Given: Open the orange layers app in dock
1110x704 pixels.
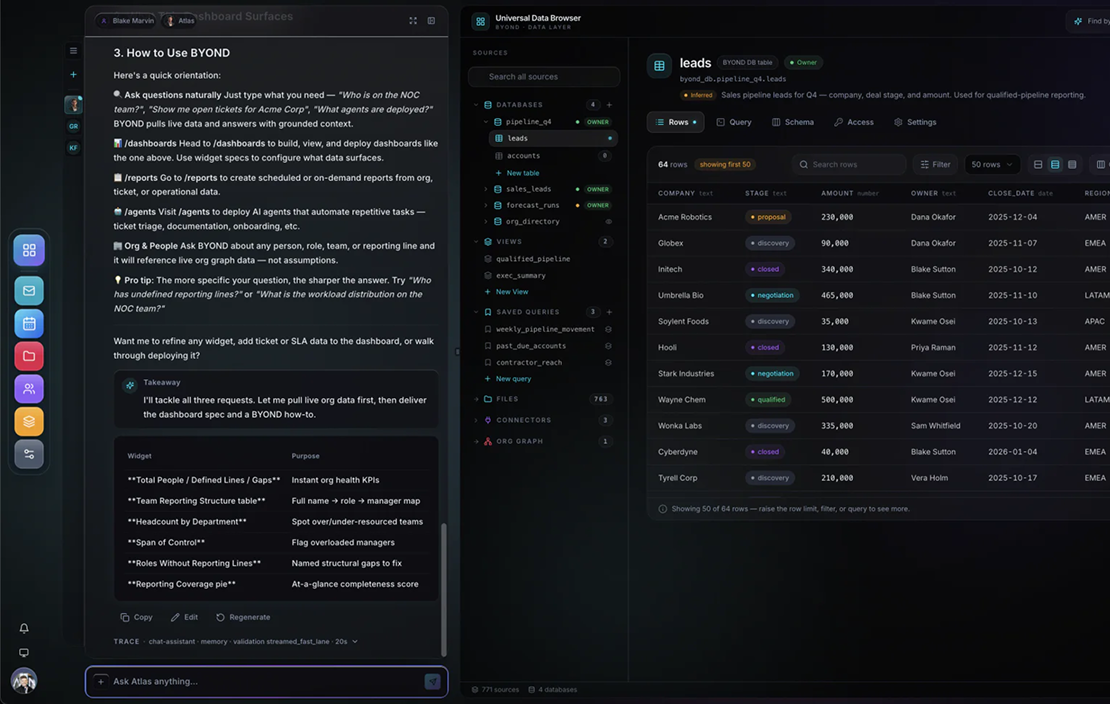Looking at the screenshot, I should tap(29, 421).
